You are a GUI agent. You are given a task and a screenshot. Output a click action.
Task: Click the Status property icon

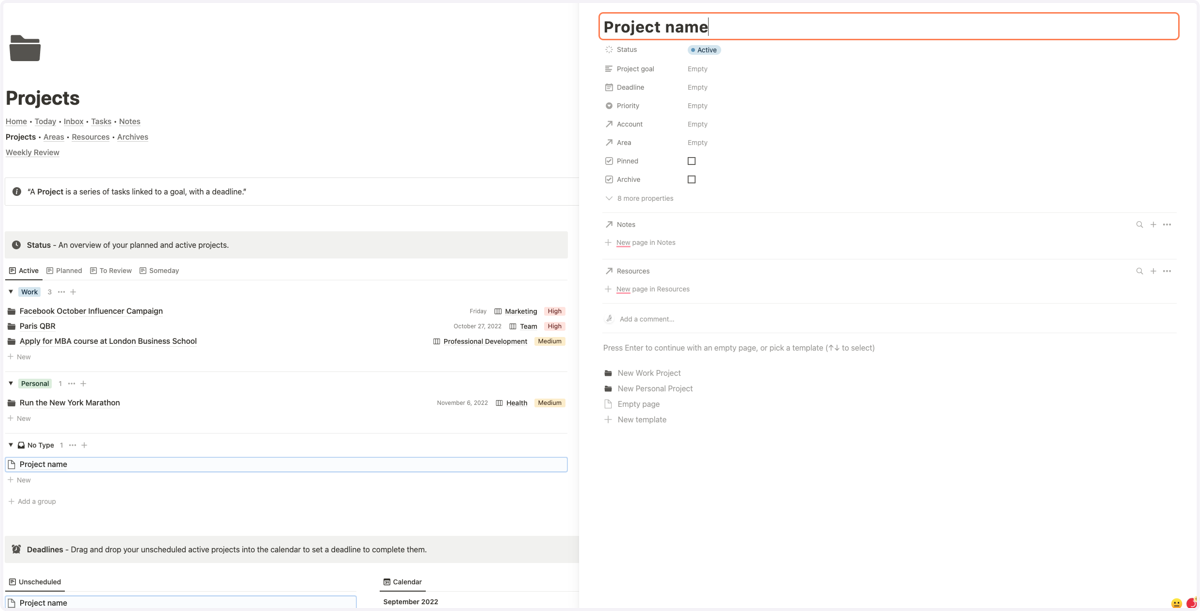(609, 50)
